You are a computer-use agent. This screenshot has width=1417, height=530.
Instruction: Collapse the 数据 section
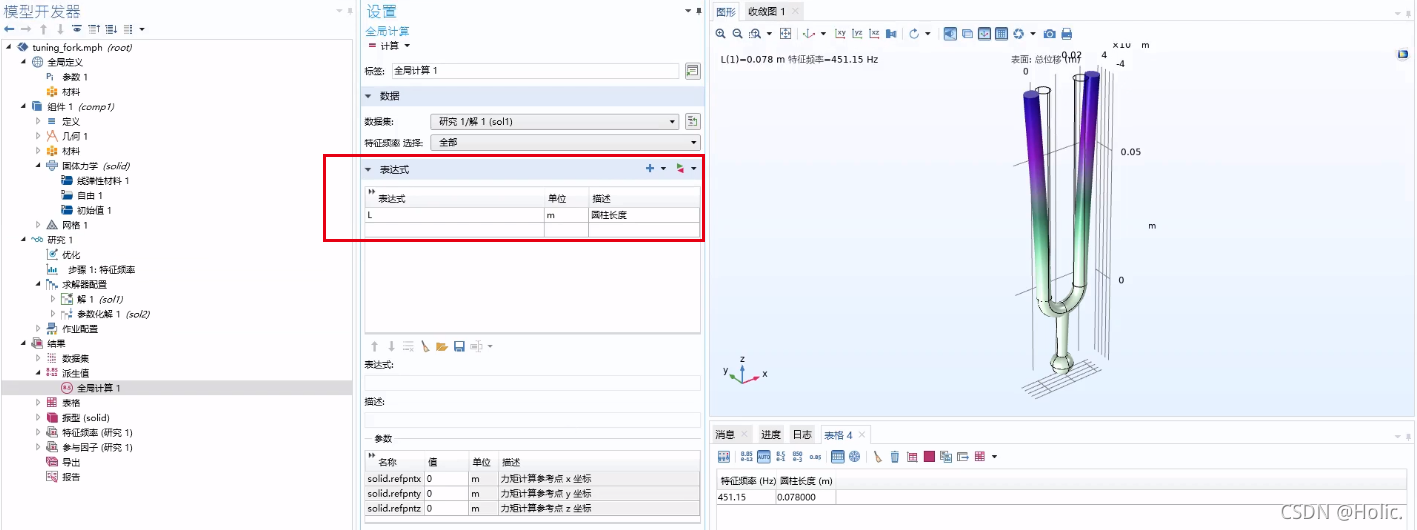click(368, 96)
